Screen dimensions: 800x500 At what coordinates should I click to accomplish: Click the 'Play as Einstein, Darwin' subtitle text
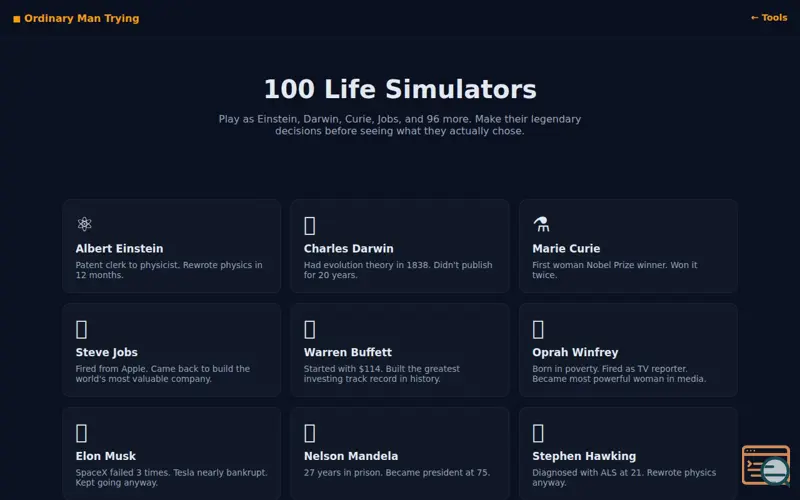coord(400,125)
